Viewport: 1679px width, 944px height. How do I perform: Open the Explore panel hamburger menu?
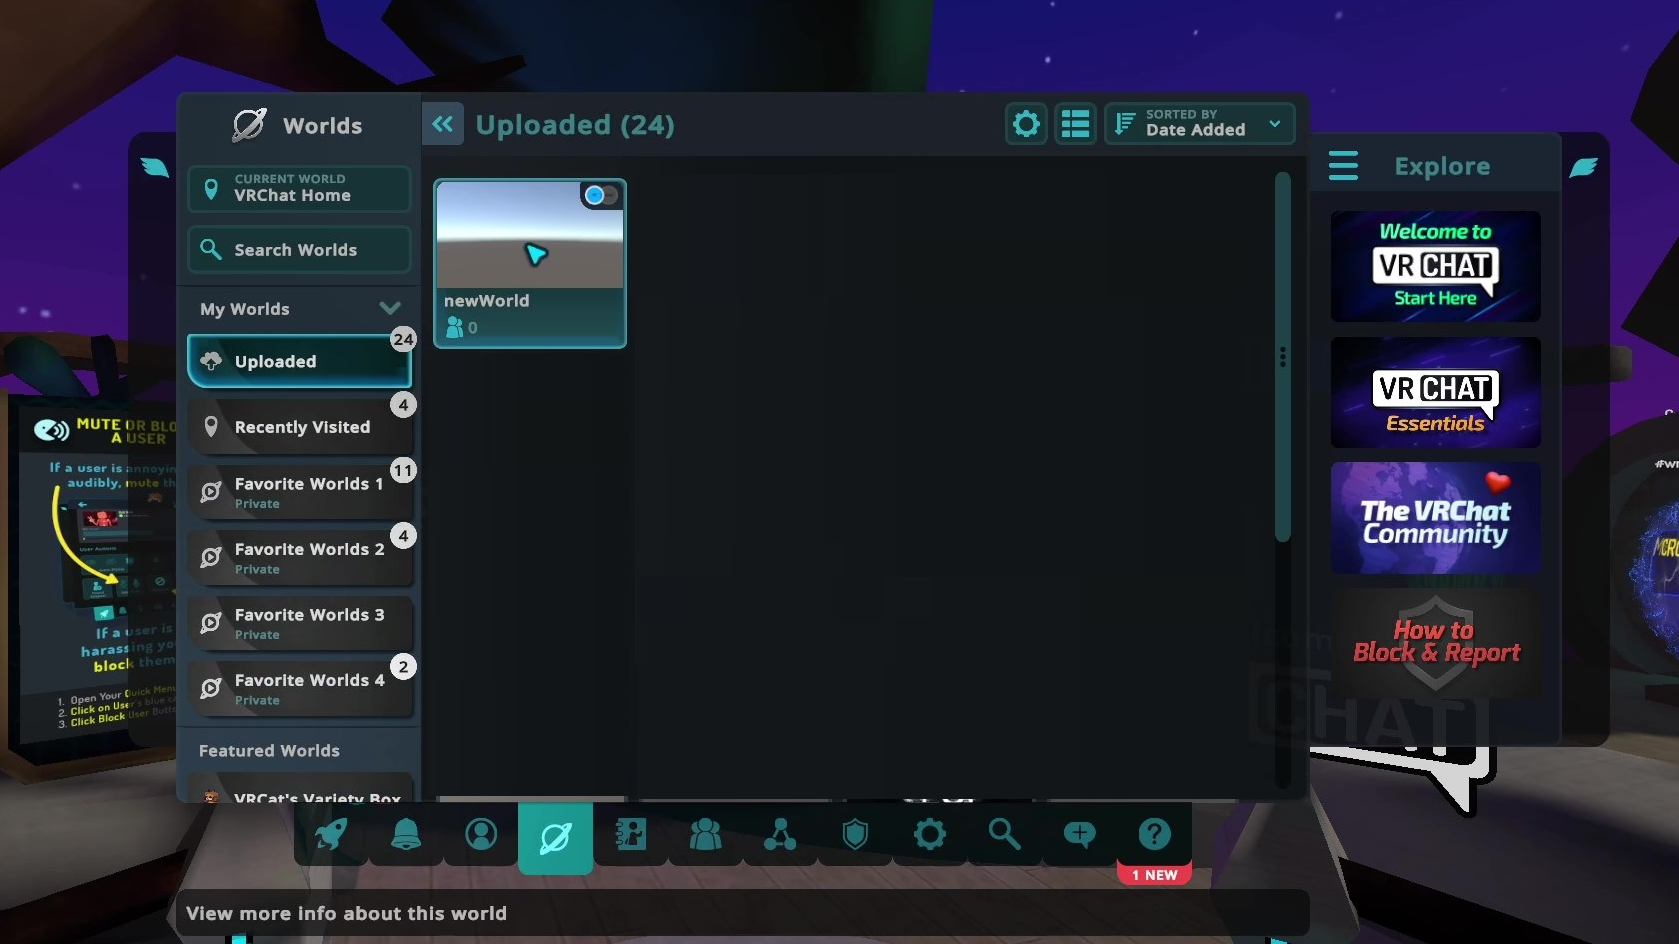coord(1343,166)
